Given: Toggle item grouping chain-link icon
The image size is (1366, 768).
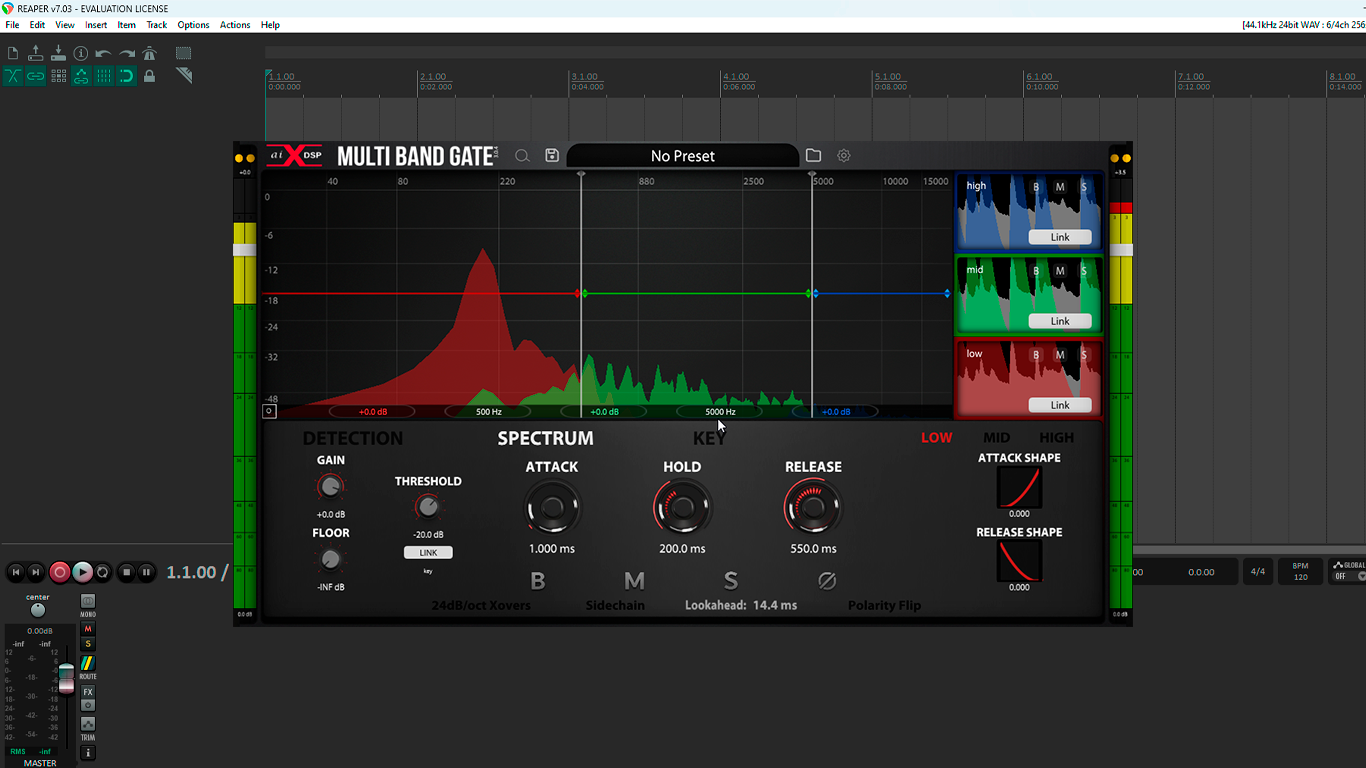Looking at the screenshot, I should pyautogui.click(x=36, y=76).
